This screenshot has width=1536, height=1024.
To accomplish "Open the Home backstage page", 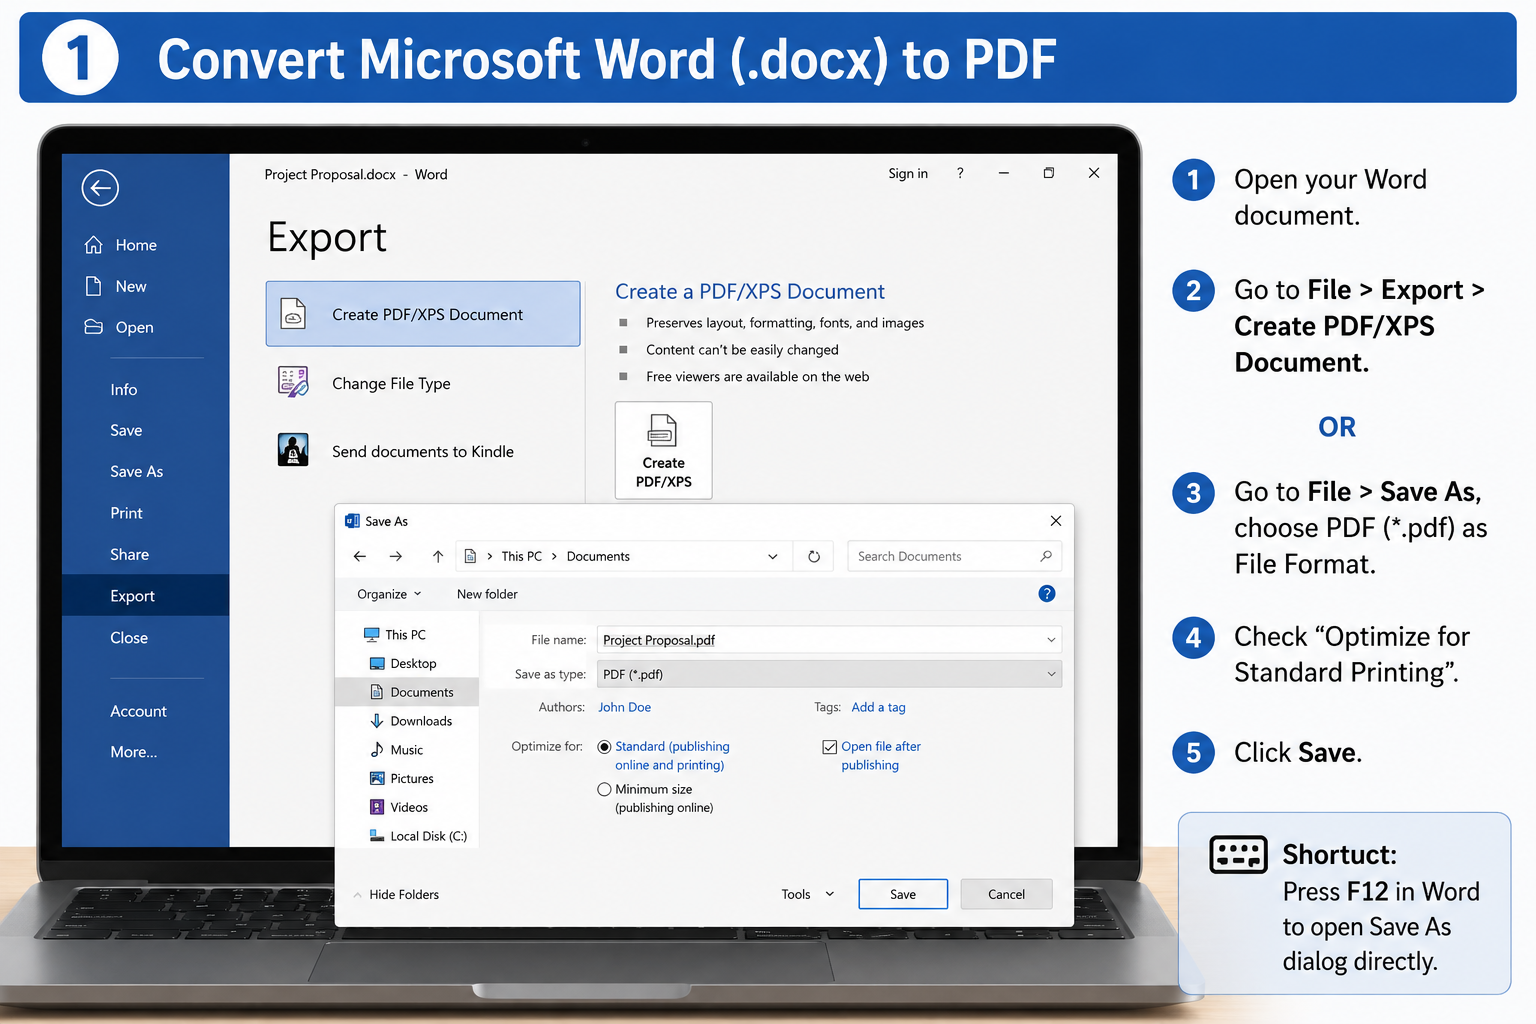I will (121, 245).
